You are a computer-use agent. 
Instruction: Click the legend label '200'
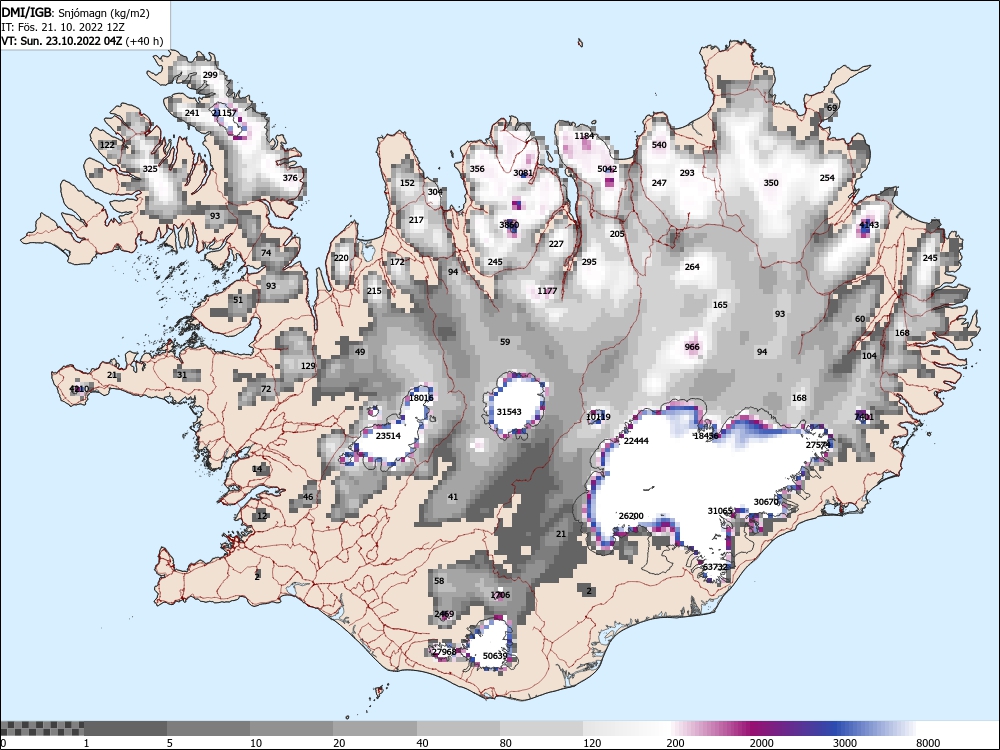[675, 743]
